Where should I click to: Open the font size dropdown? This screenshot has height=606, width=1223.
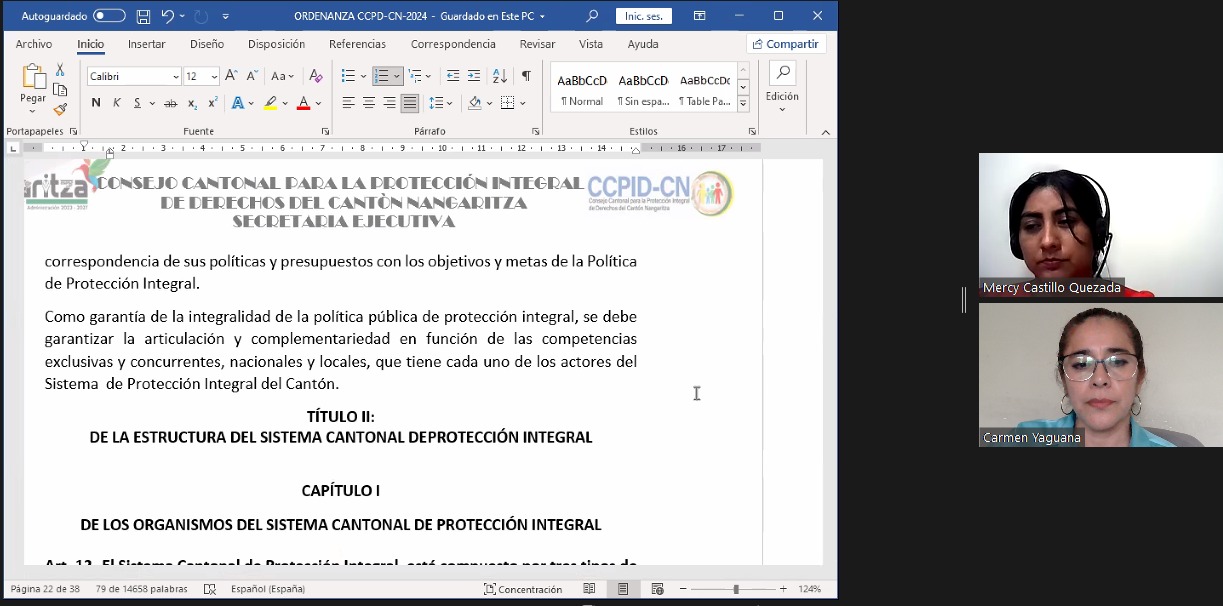pyautogui.click(x=214, y=77)
